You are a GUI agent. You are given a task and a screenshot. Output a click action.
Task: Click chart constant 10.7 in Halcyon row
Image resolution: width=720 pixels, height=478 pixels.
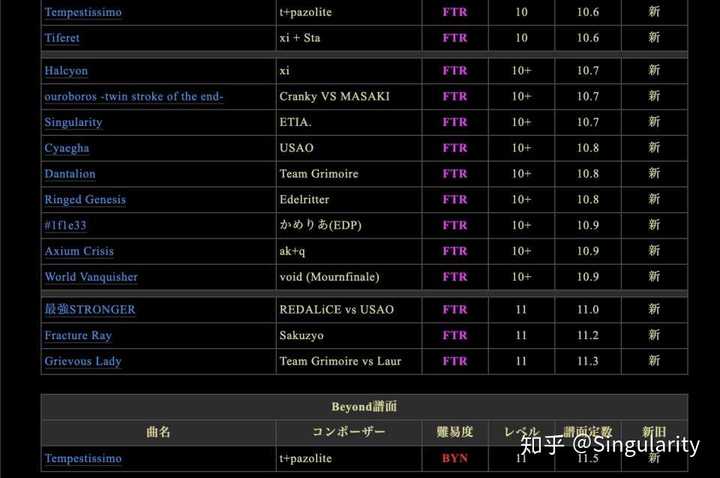pos(588,71)
